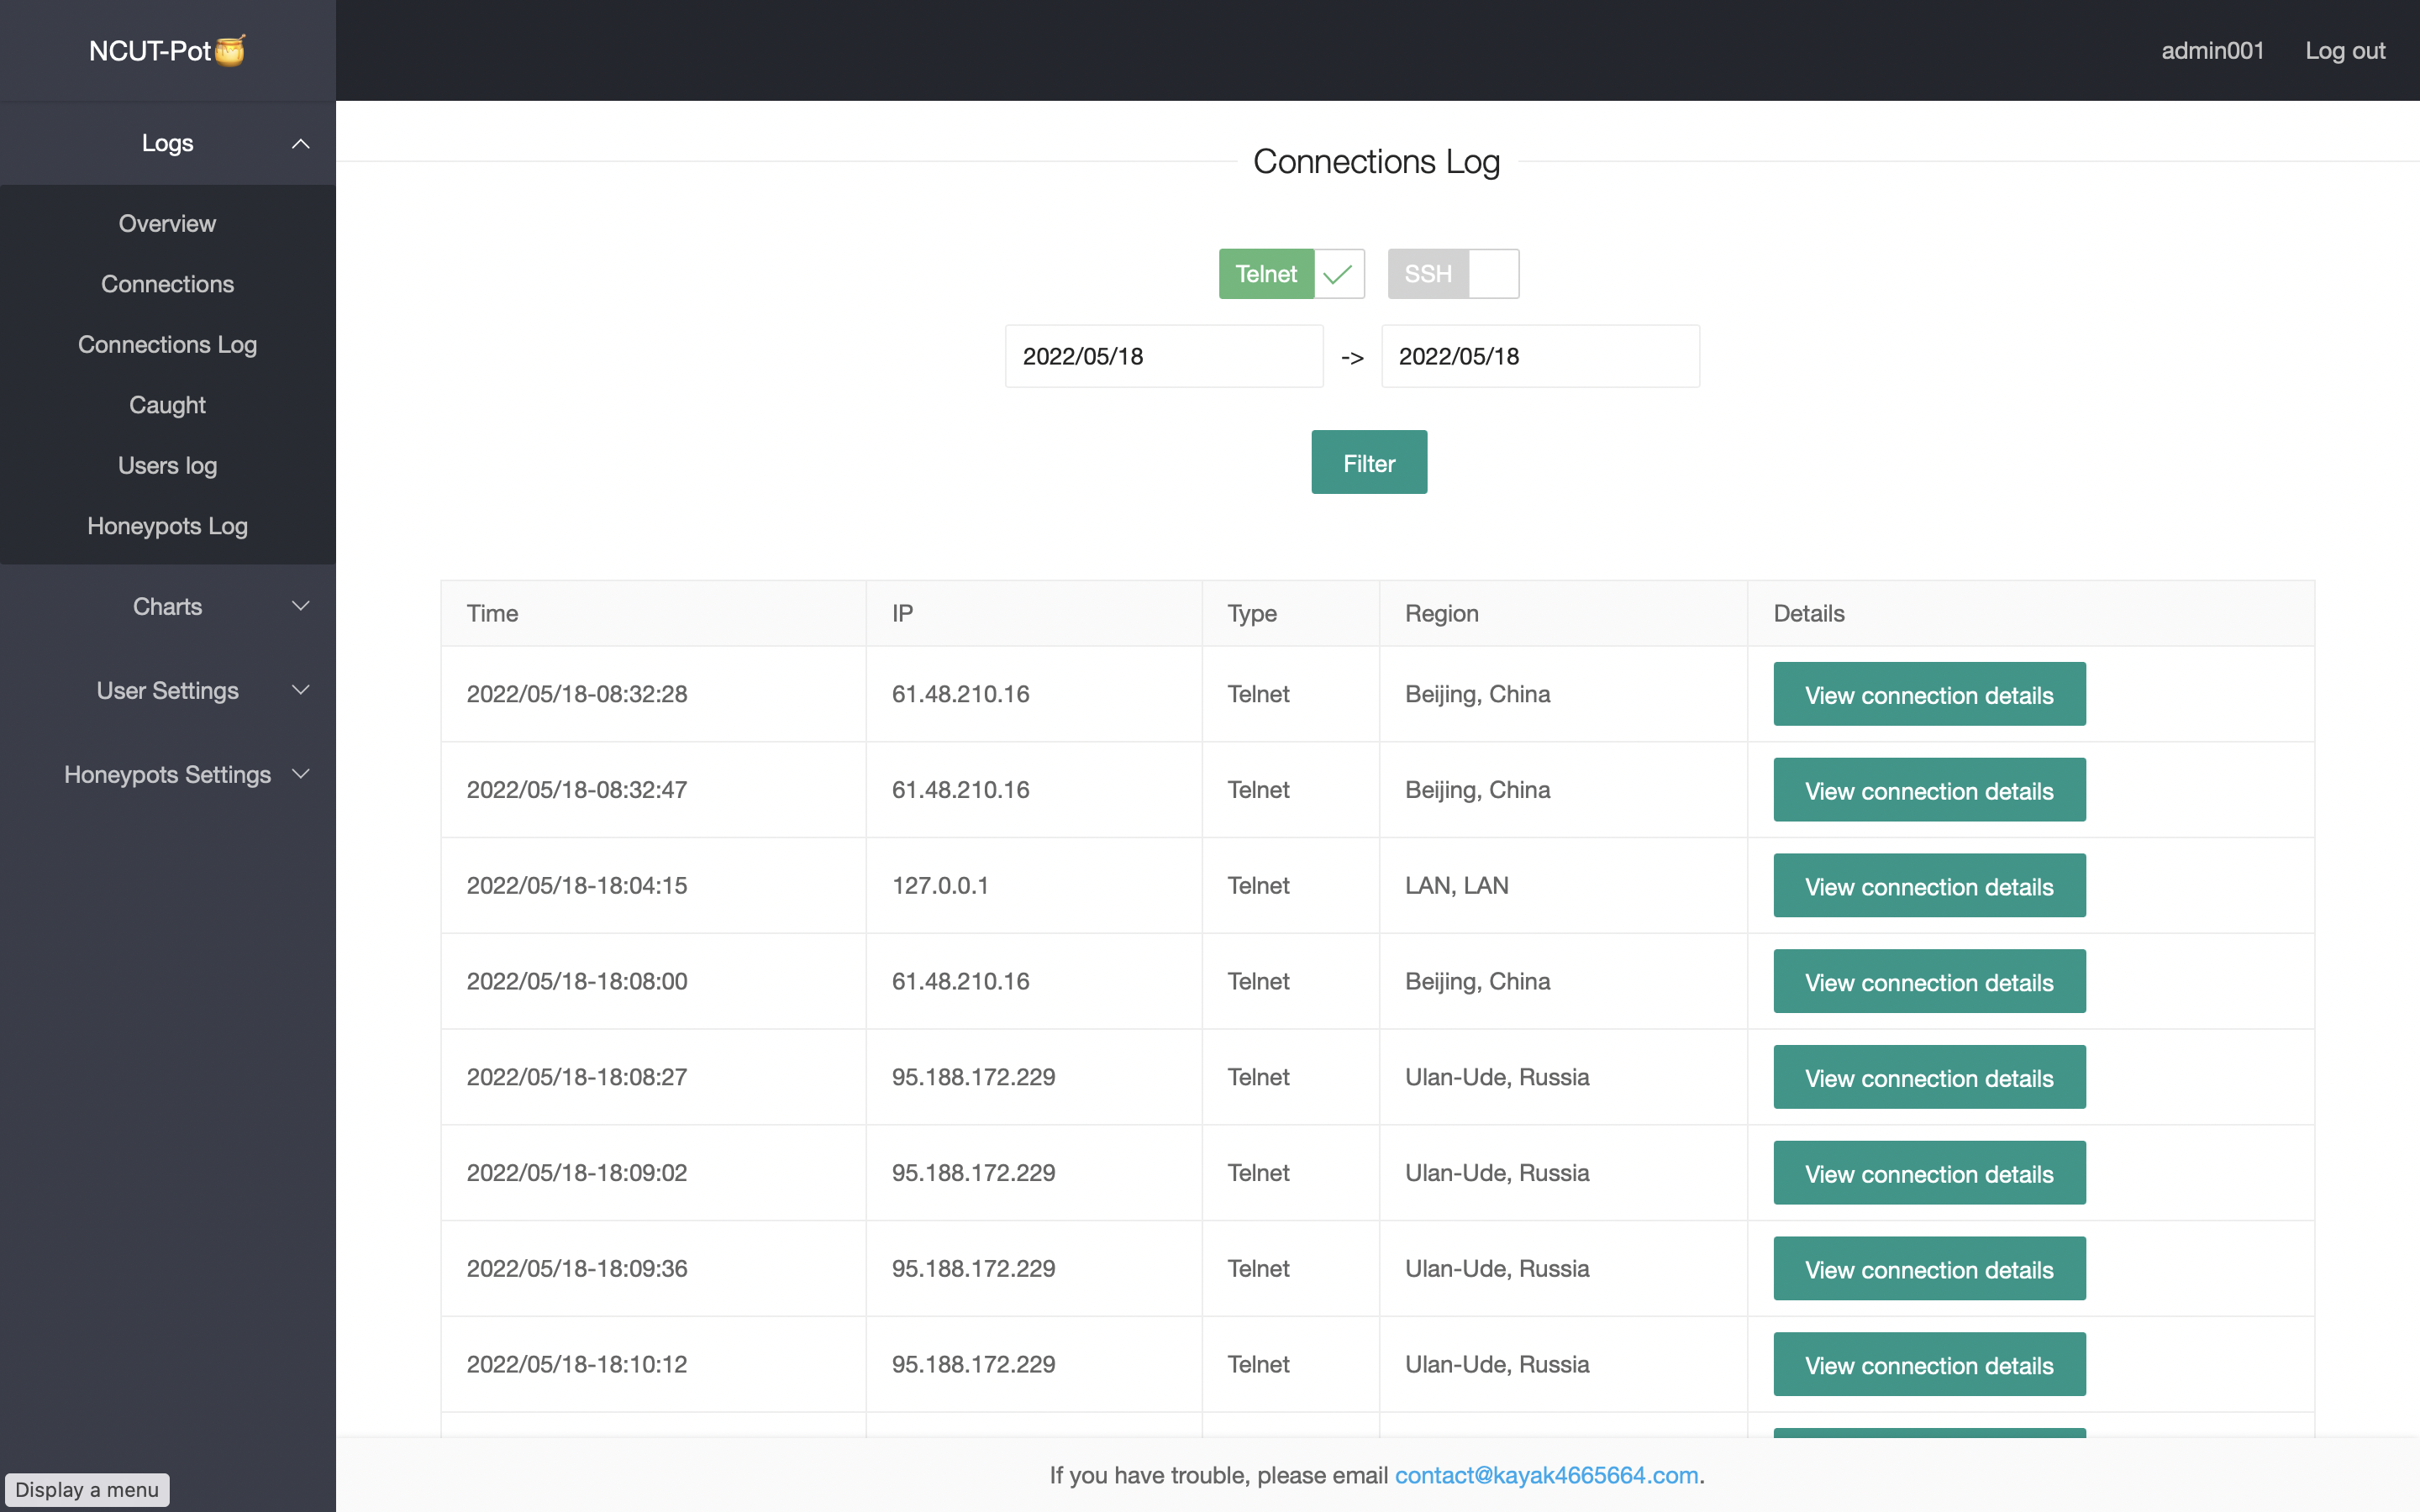Expand Honeypots Settings chevron

[300, 775]
